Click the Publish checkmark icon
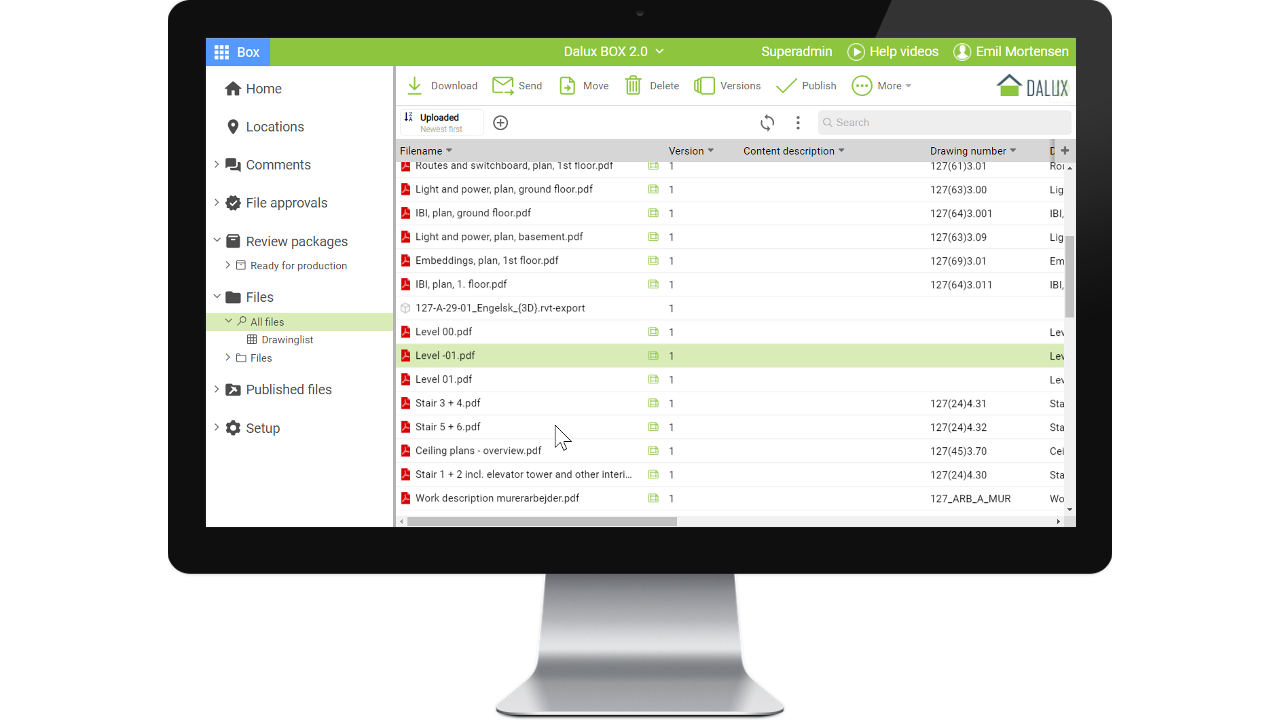Screen dimensions: 1280x720 tap(786, 86)
